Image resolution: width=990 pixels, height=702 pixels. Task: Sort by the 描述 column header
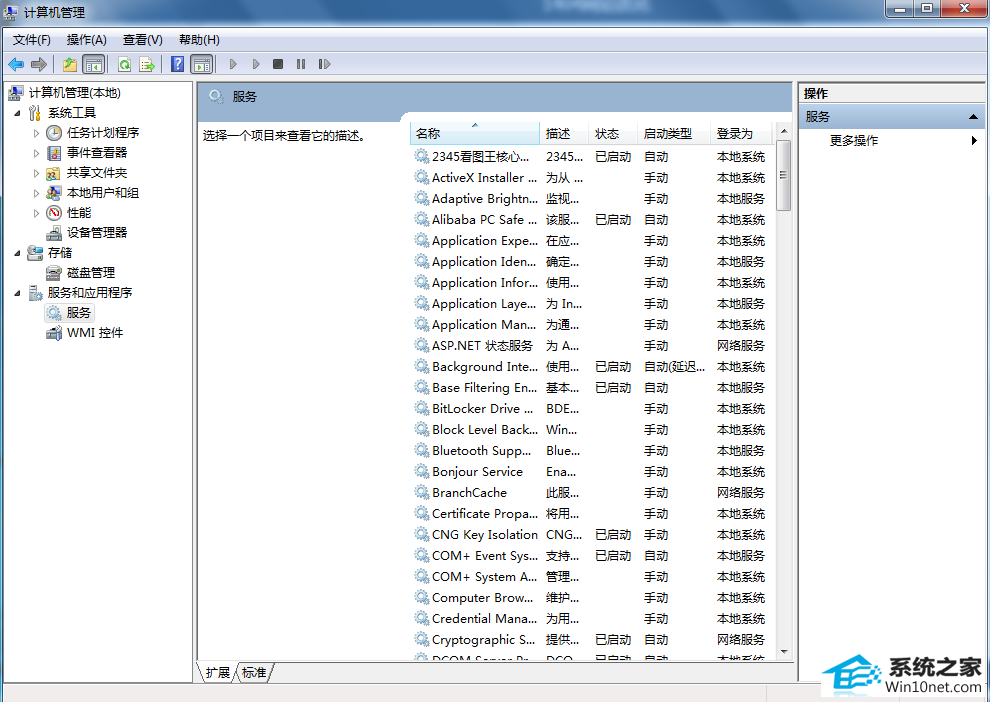point(564,133)
